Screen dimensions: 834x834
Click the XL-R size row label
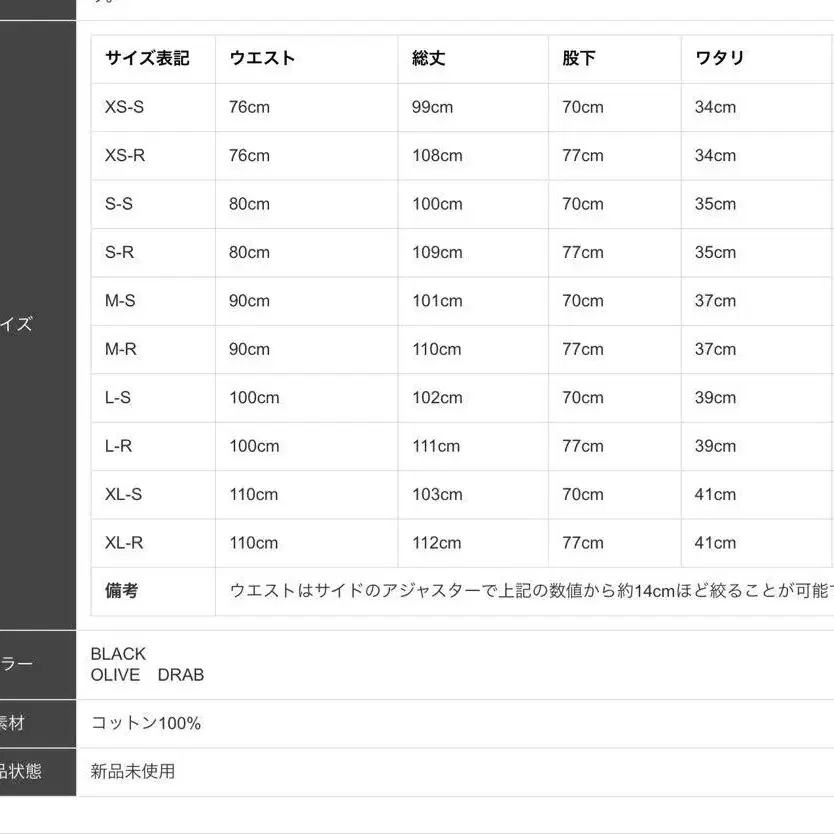(x=124, y=543)
